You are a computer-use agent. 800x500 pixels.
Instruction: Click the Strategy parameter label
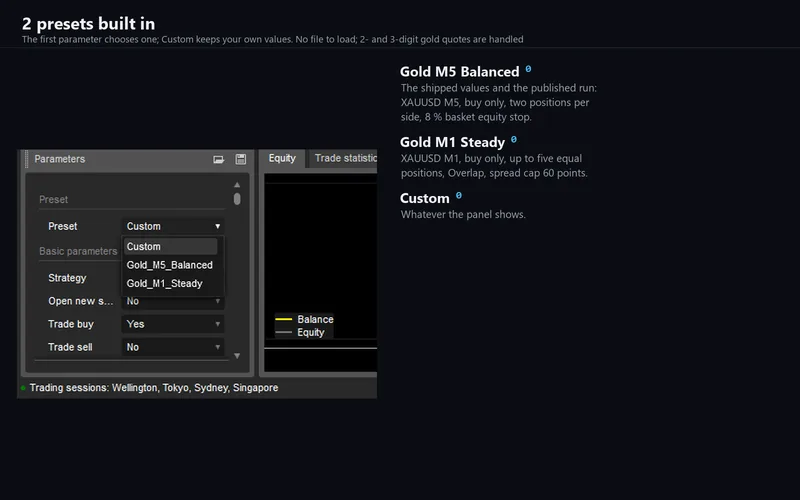coord(67,278)
